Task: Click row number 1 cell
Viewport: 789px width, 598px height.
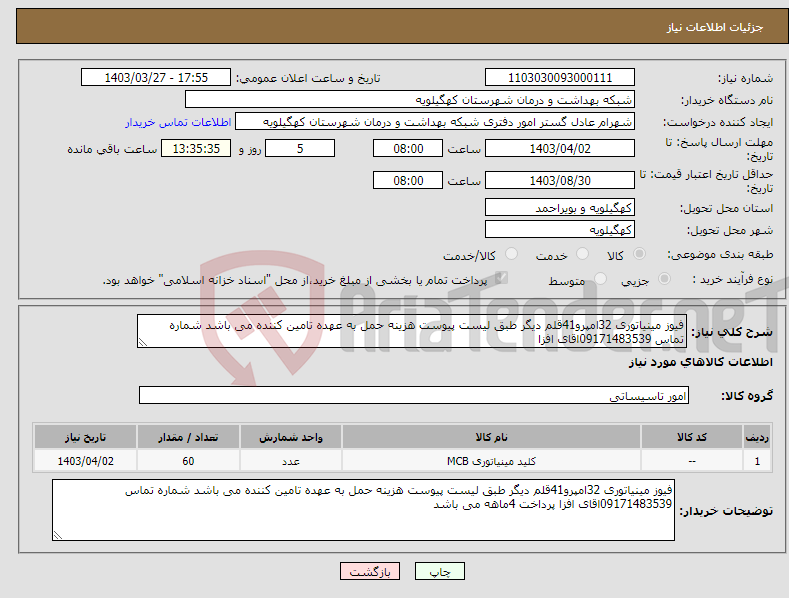Action: pos(757,461)
